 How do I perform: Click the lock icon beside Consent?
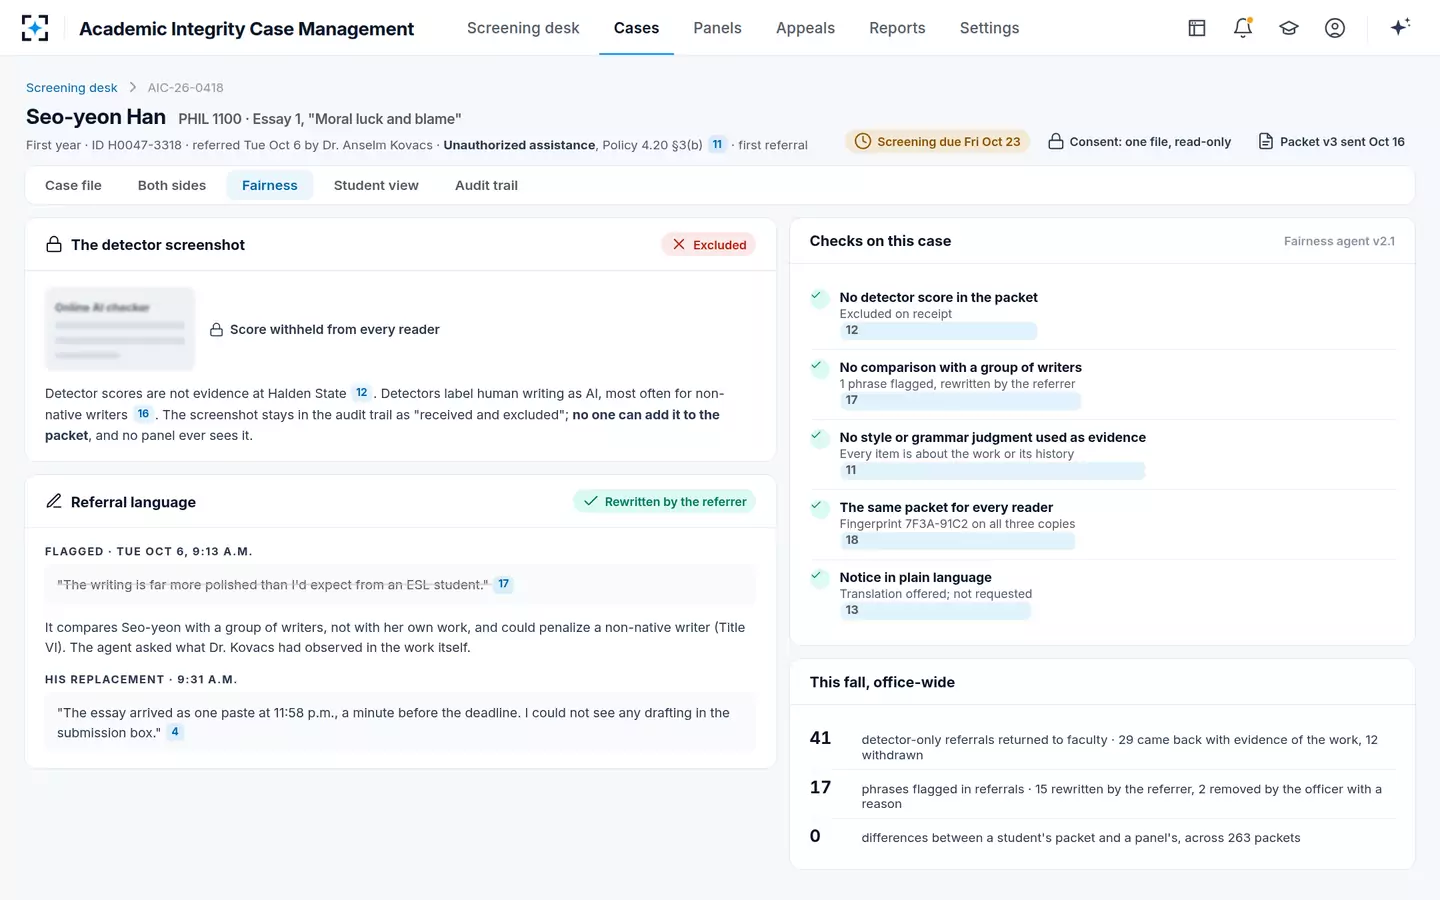pos(1056,141)
